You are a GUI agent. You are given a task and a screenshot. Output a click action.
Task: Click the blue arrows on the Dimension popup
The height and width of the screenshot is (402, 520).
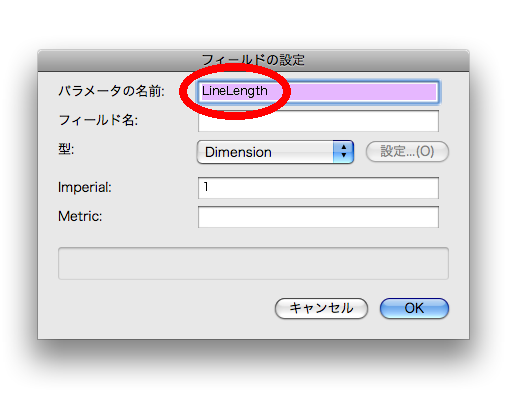[343, 152]
